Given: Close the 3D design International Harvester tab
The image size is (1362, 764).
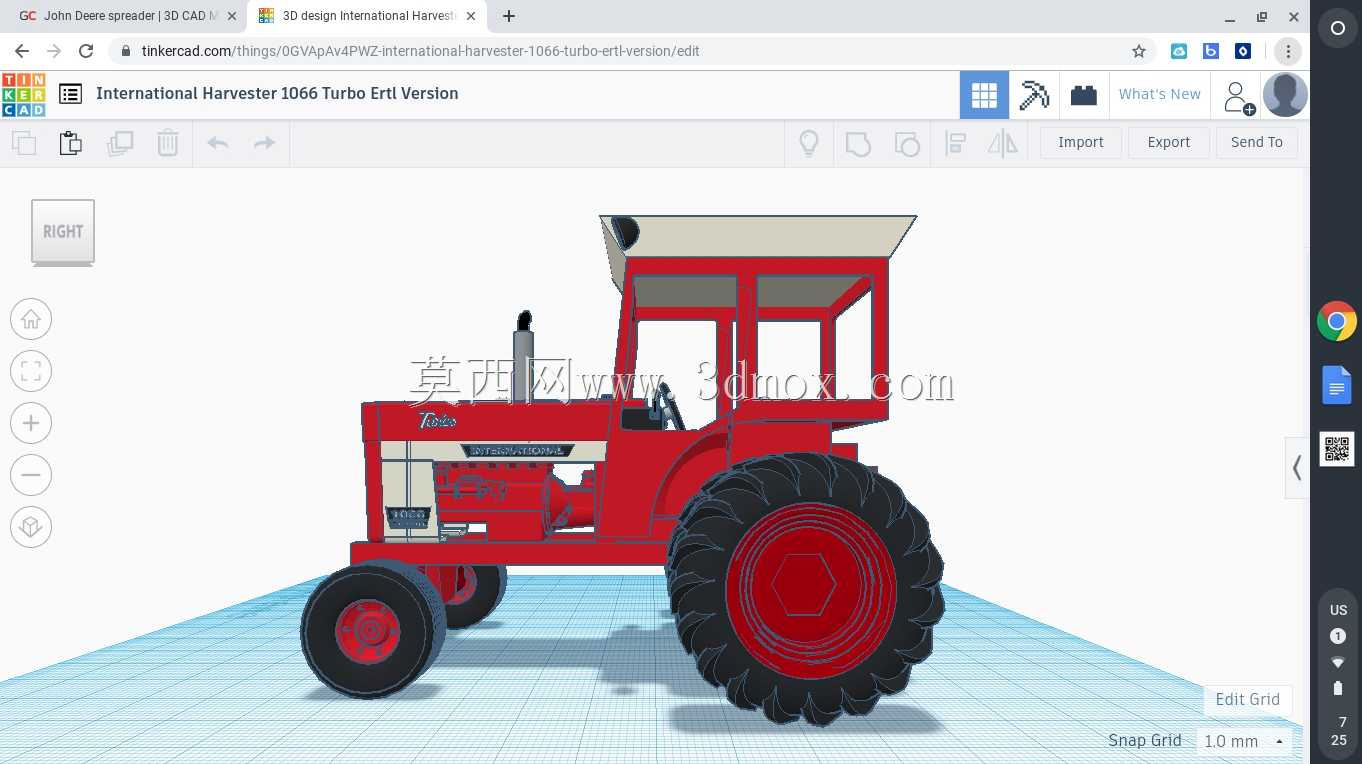Looking at the screenshot, I should (471, 16).
